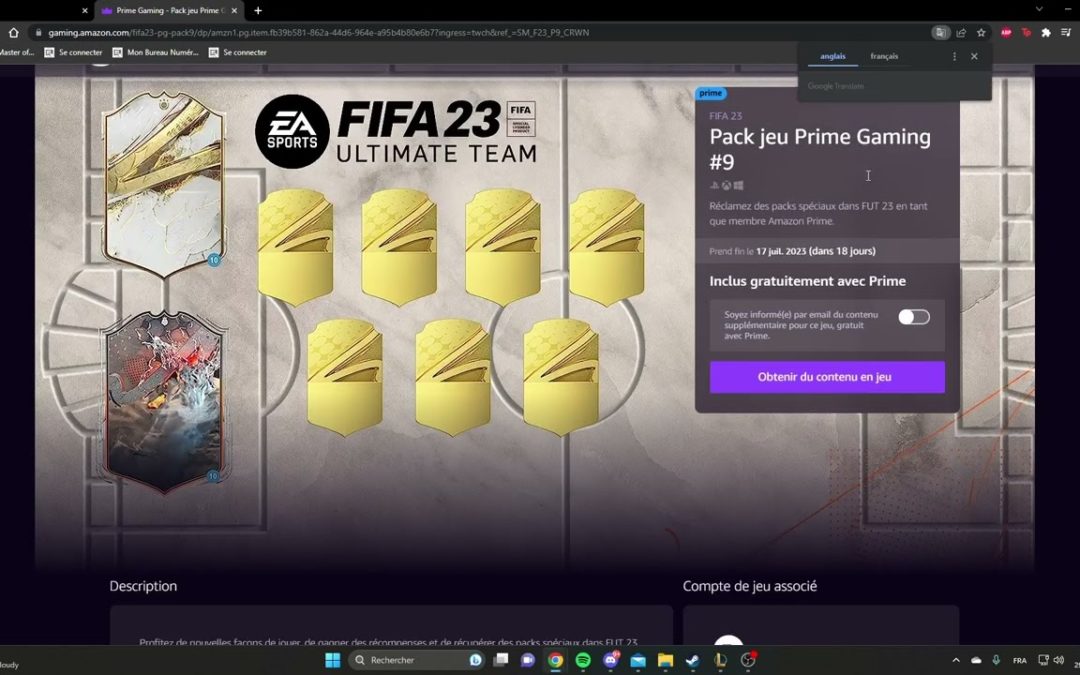Image resolution: width=1080 pixels, height=675 pixels.
Task: Open the Chrome tab search chevron
Action: 1039,9
